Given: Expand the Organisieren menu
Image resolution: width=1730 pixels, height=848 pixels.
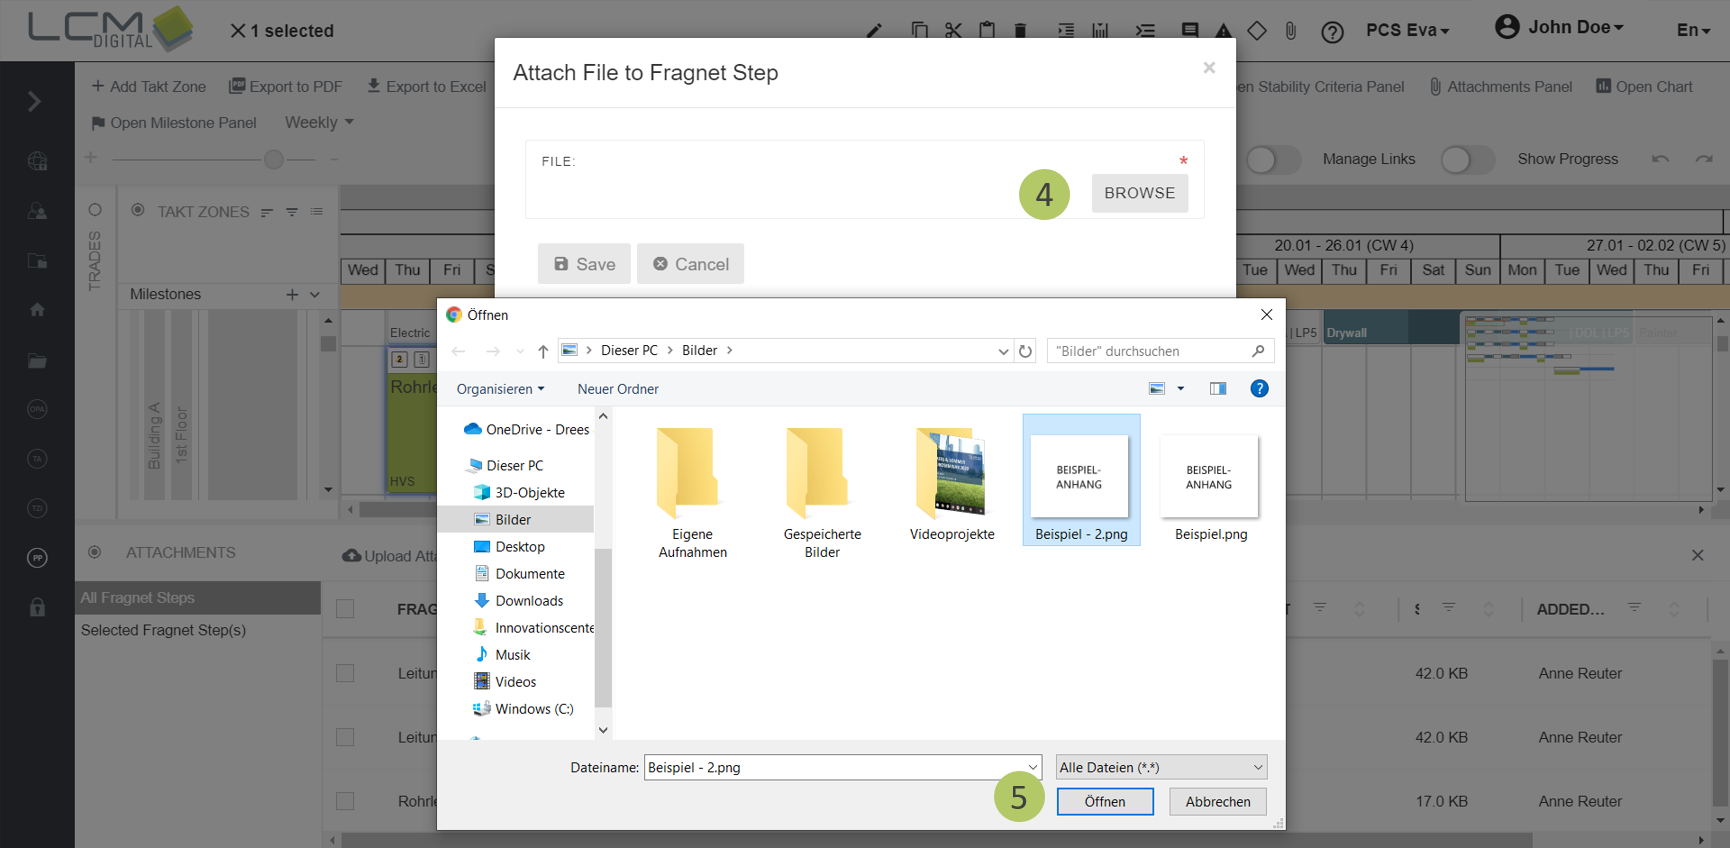Looking at the screenshot, I should point(500,389).
